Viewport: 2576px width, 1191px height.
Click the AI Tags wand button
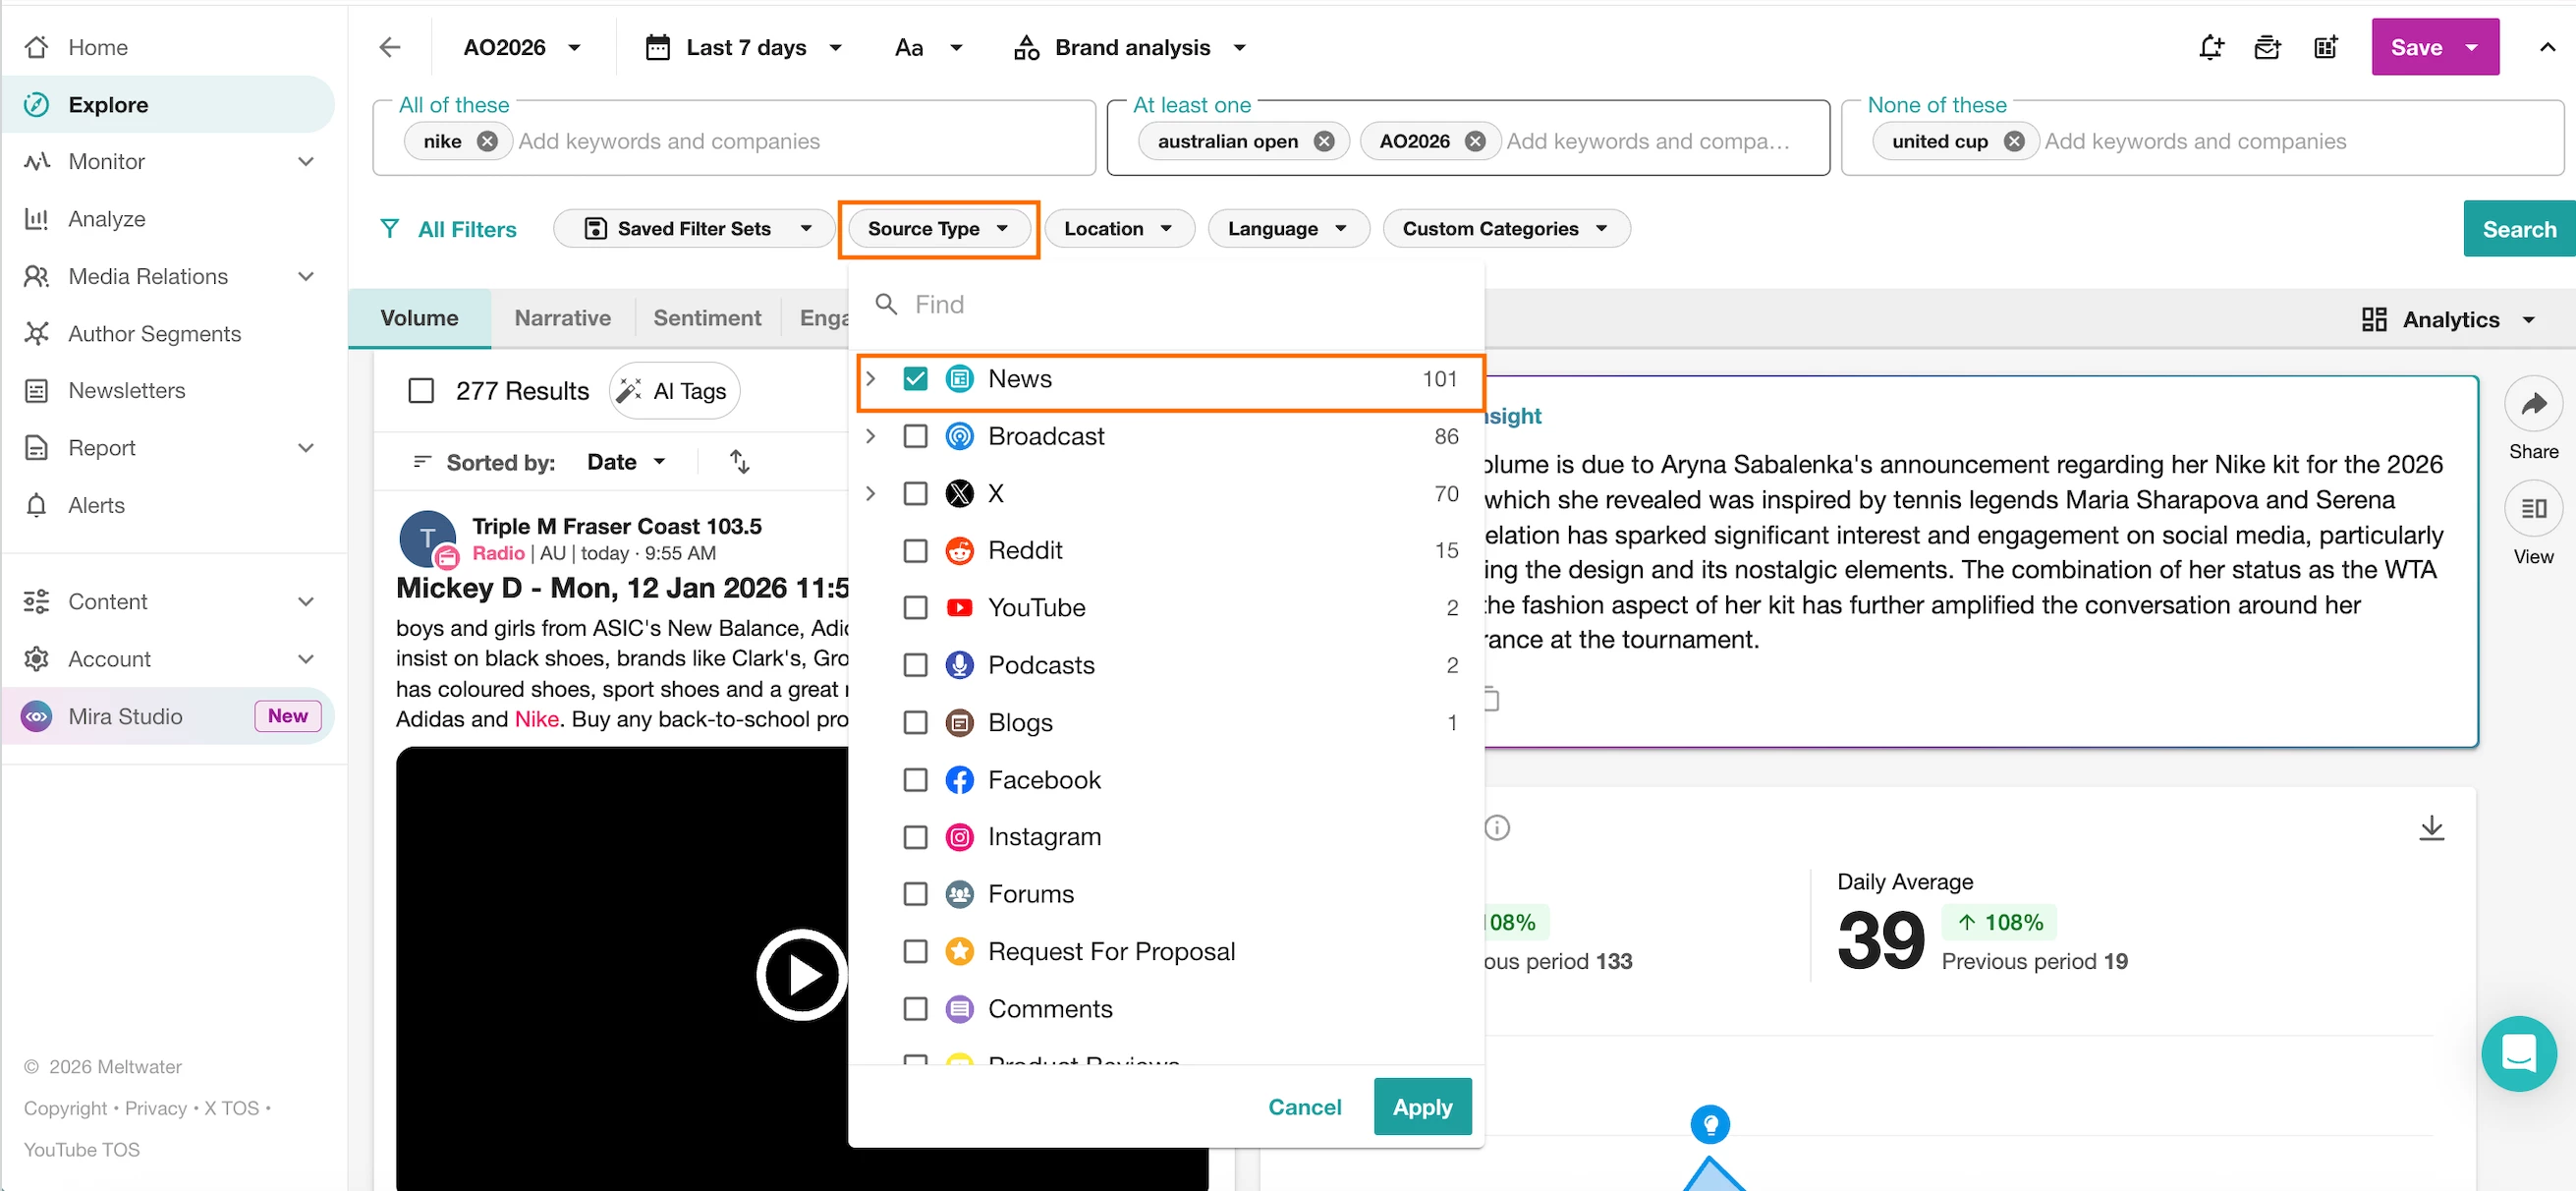click(x=674, y=391)
